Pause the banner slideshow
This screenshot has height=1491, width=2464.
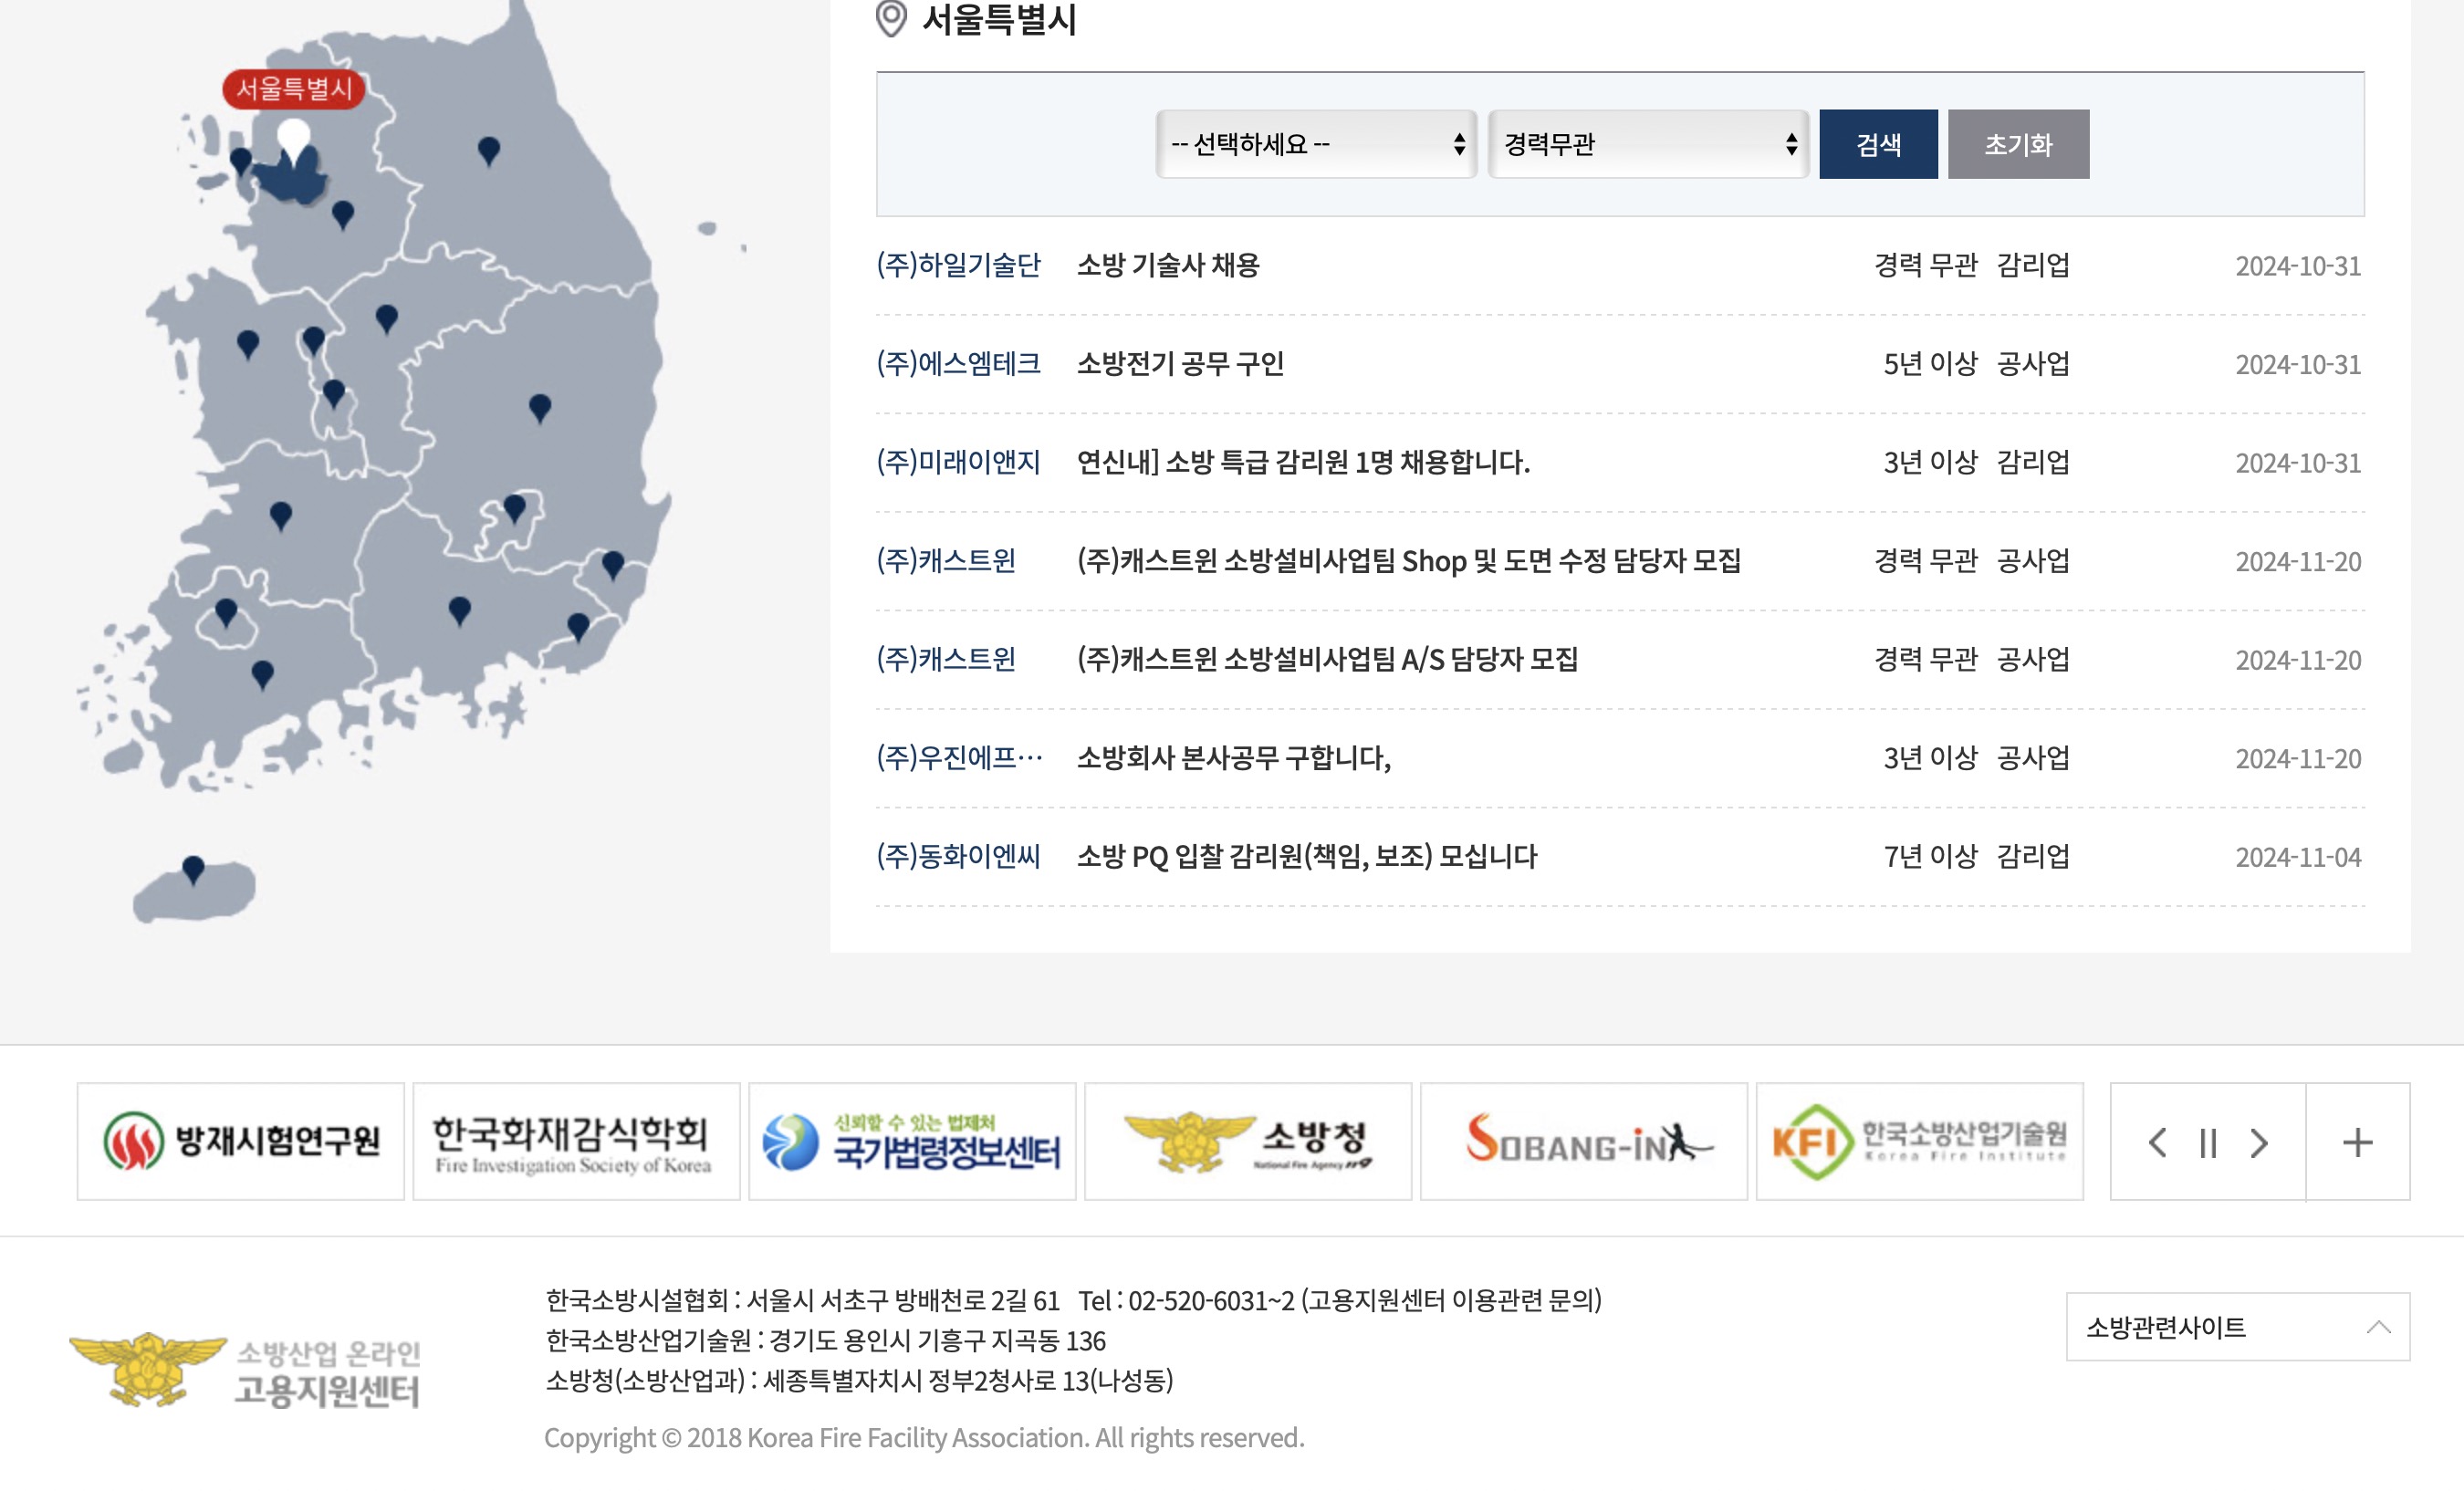click(2208, 1142)
